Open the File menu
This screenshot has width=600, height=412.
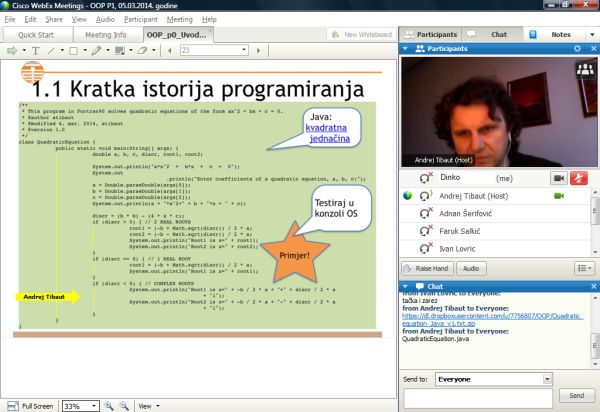click(x=10, y=19)
